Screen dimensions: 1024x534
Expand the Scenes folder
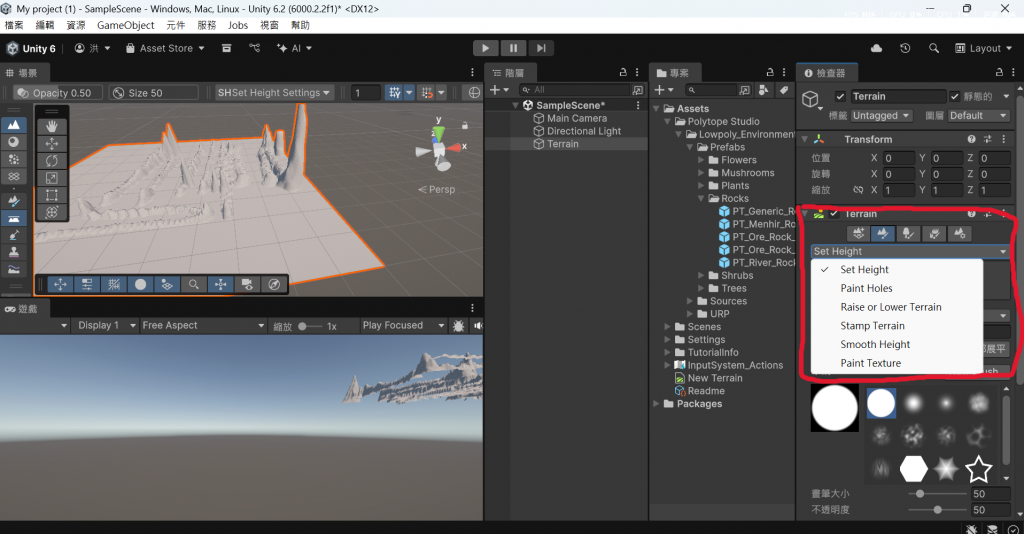point(667,326)
